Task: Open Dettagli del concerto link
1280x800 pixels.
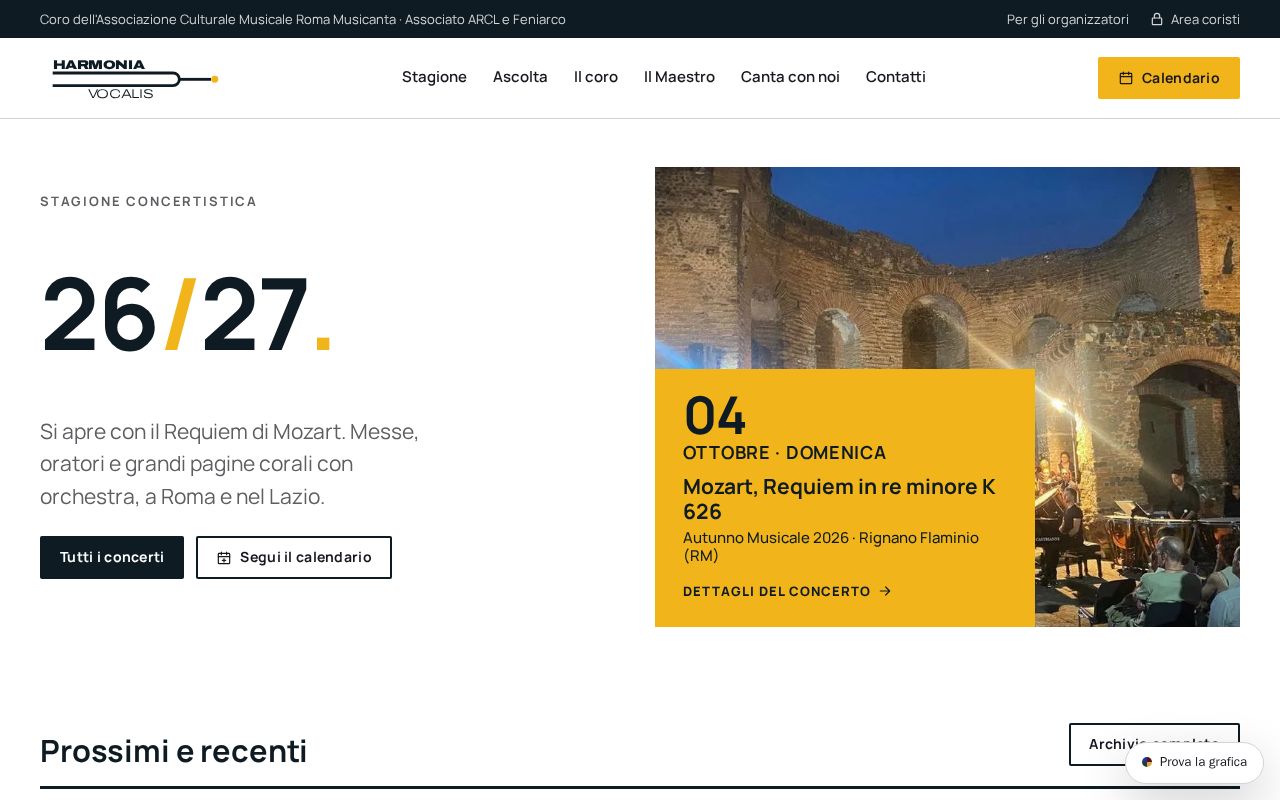Action: [x=787, y=591]
